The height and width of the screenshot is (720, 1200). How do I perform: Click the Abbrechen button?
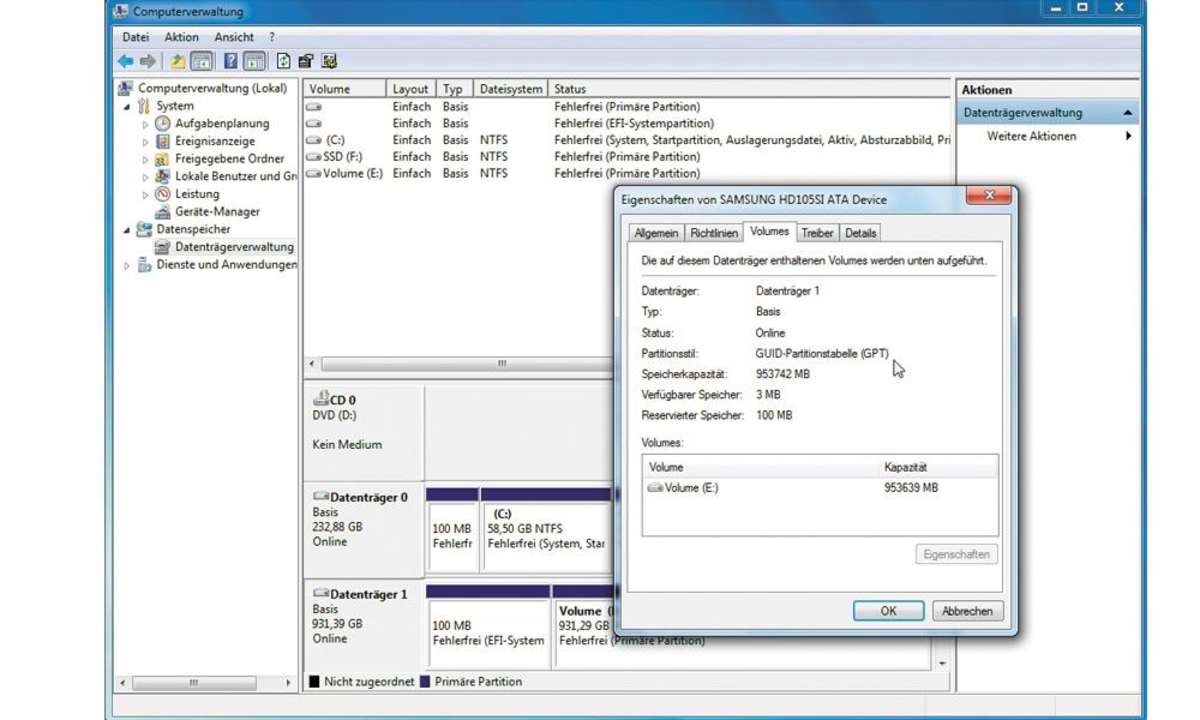coord(968,611)
